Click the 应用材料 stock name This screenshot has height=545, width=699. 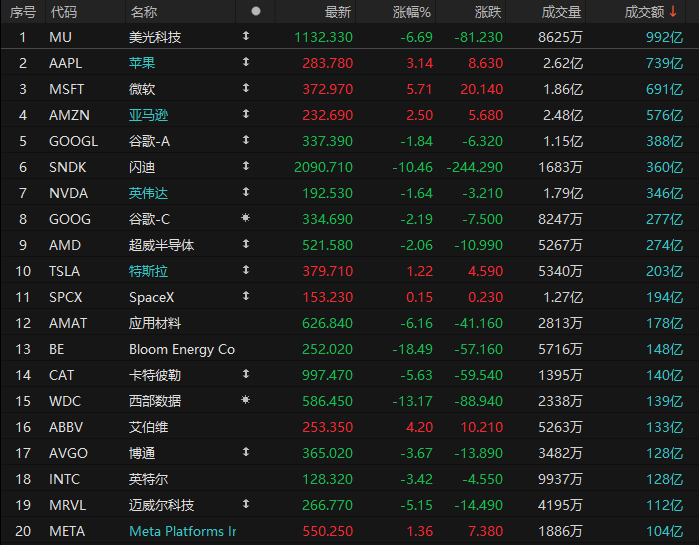155,324
